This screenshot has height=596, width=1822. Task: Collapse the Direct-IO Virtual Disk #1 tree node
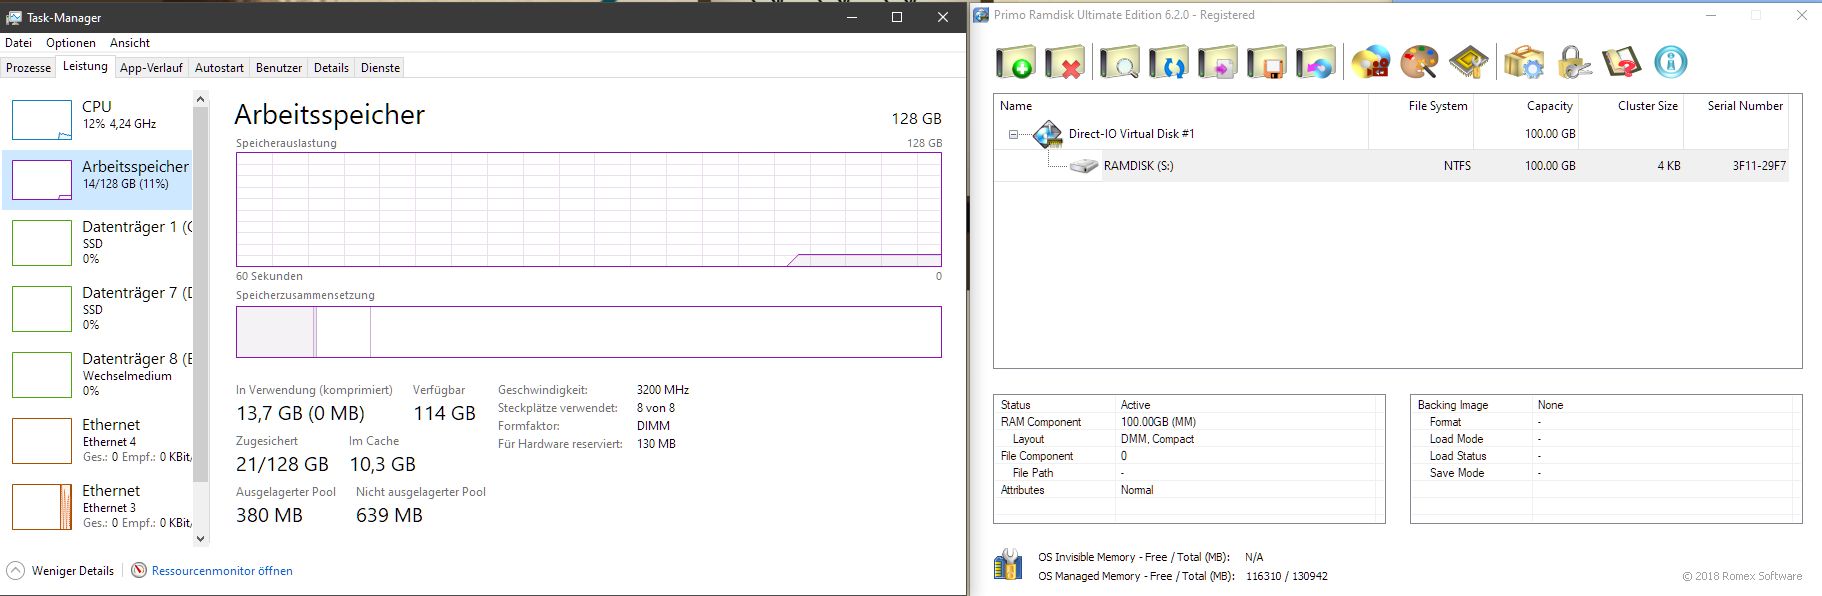point(1013,134)
